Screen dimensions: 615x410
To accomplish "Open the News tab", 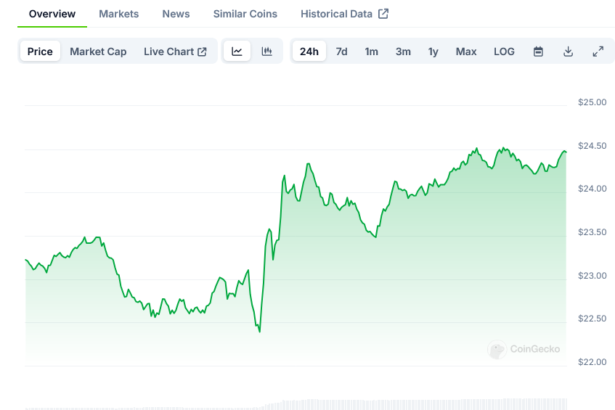I will point(175,14).
